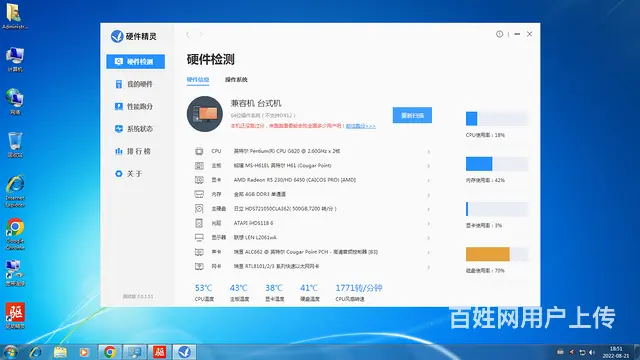Open the Windows Start menu orb
Viewport: 640px width, 360px height.
[10, 352]
